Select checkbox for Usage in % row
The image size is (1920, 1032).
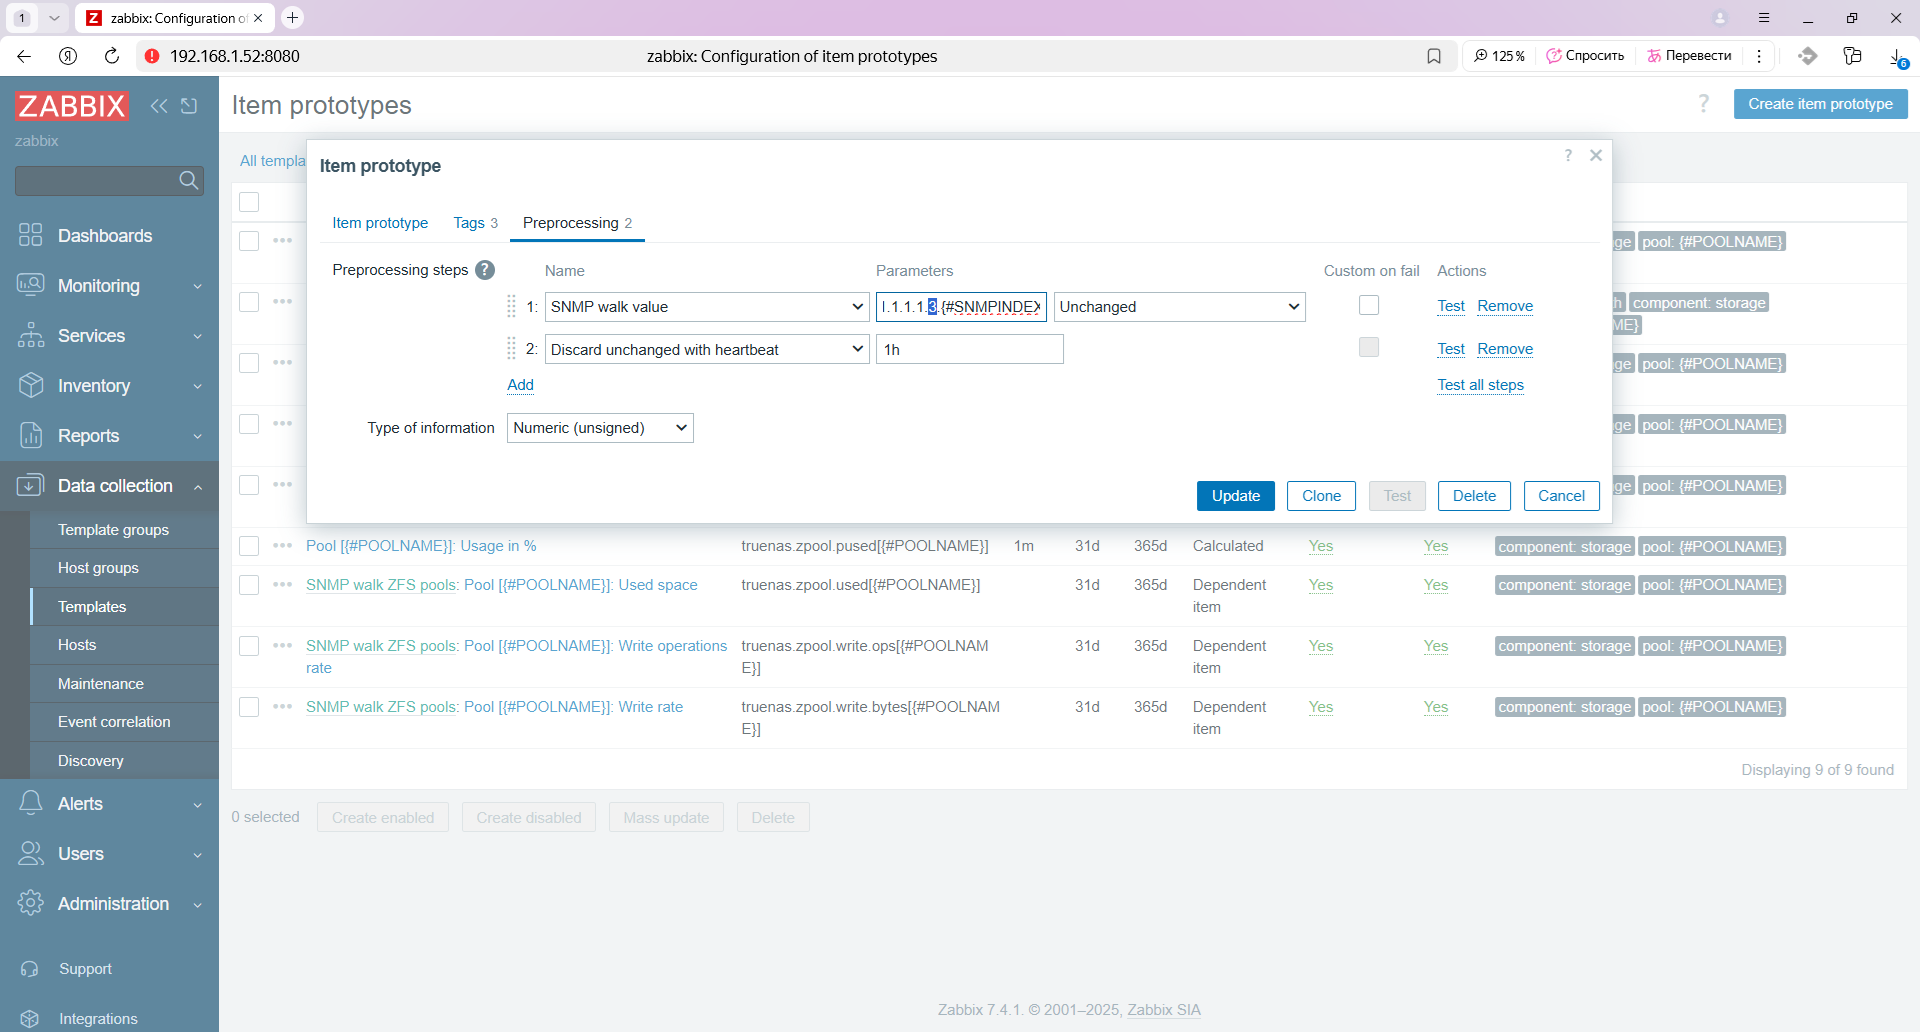click(249, 546)
